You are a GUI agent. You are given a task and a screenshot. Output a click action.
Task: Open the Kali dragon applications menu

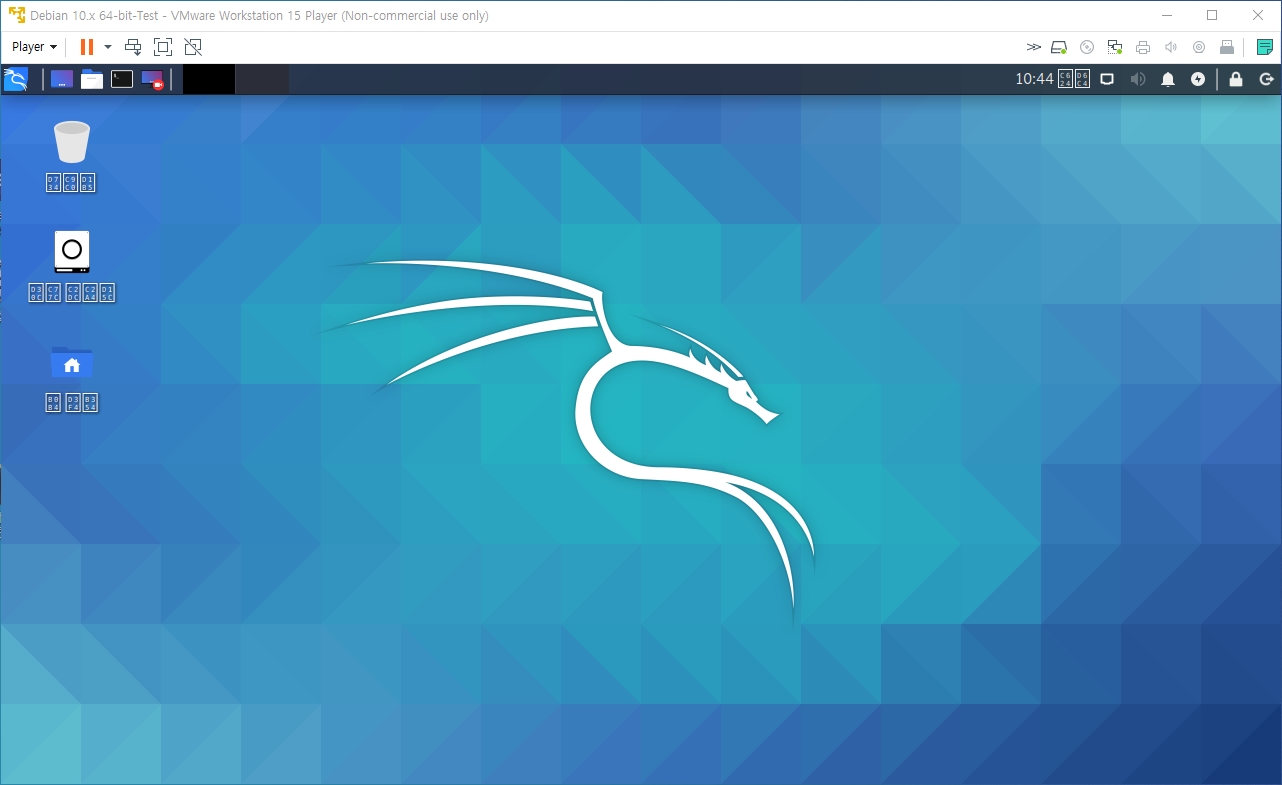pyautogui.click(x=15, y=79)
